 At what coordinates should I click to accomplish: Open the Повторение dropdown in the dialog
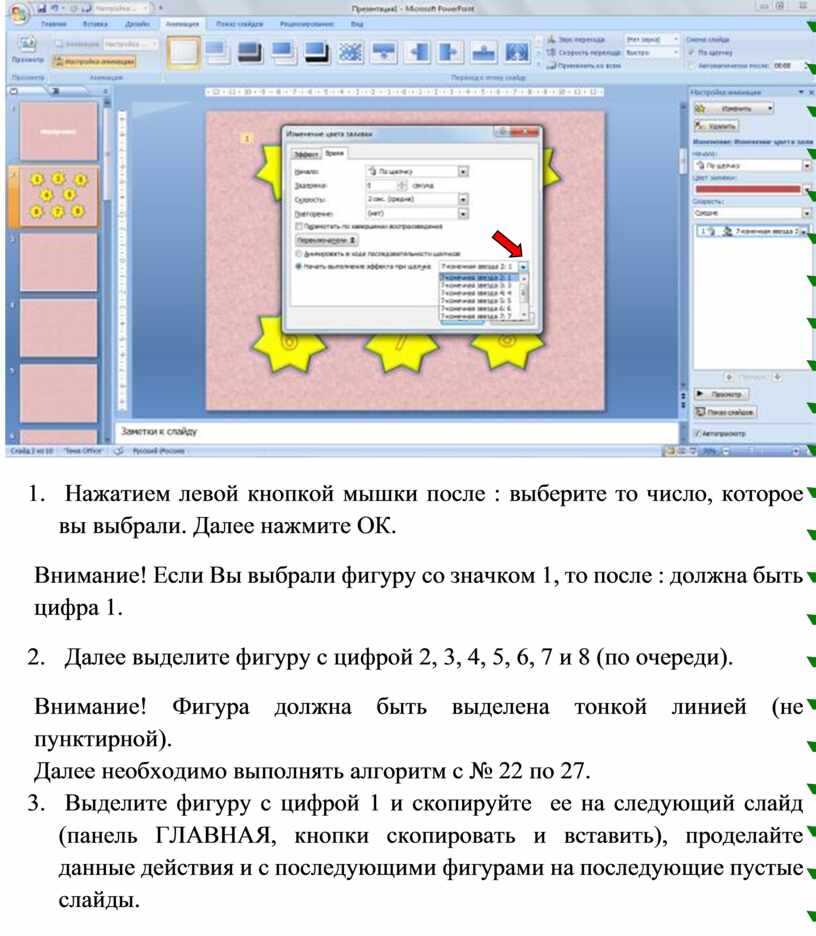[x=463, y=213]
